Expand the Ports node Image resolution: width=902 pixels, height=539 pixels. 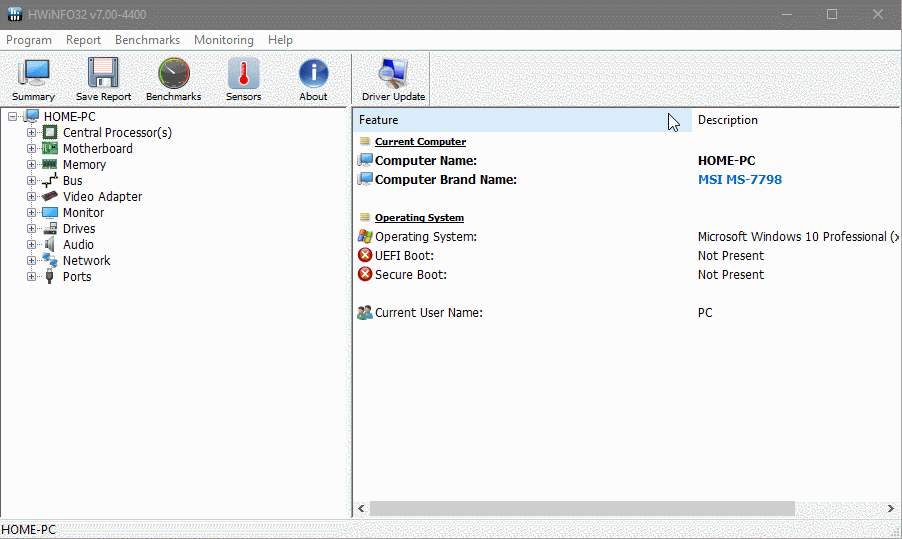click(x=31, y=277)
